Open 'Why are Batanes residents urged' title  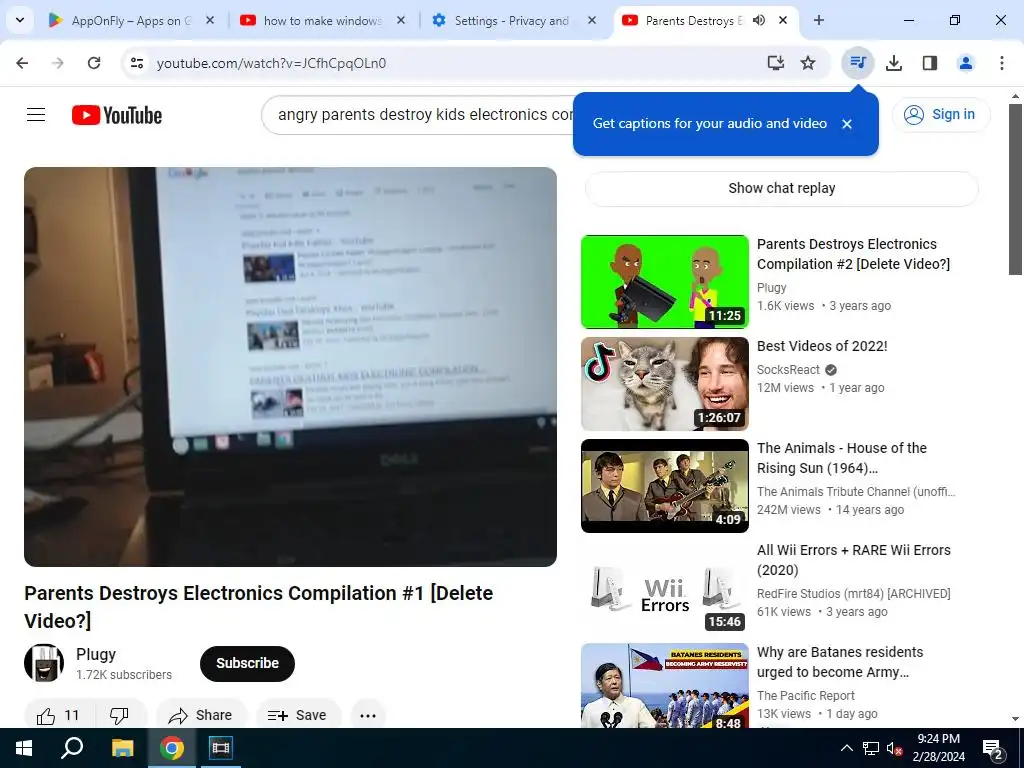[840, 662]
